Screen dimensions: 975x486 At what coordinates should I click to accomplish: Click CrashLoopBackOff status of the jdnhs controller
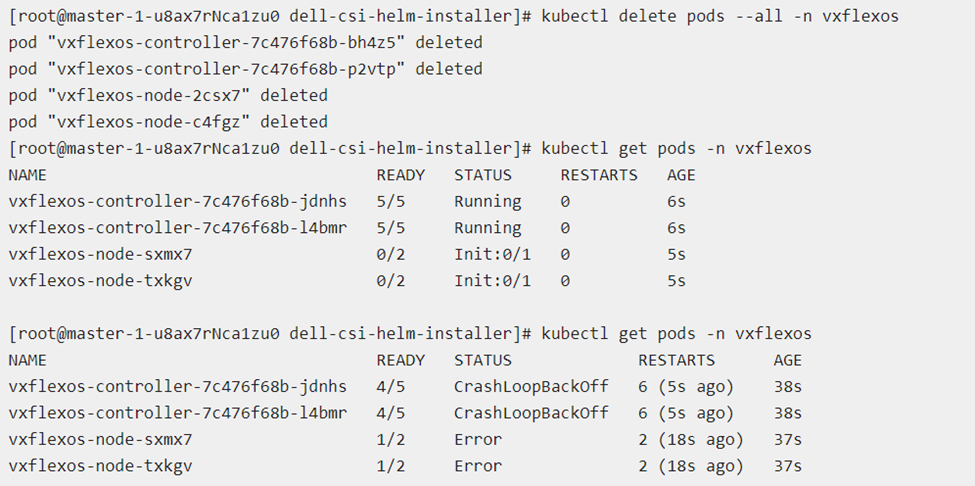click(530, 386)
